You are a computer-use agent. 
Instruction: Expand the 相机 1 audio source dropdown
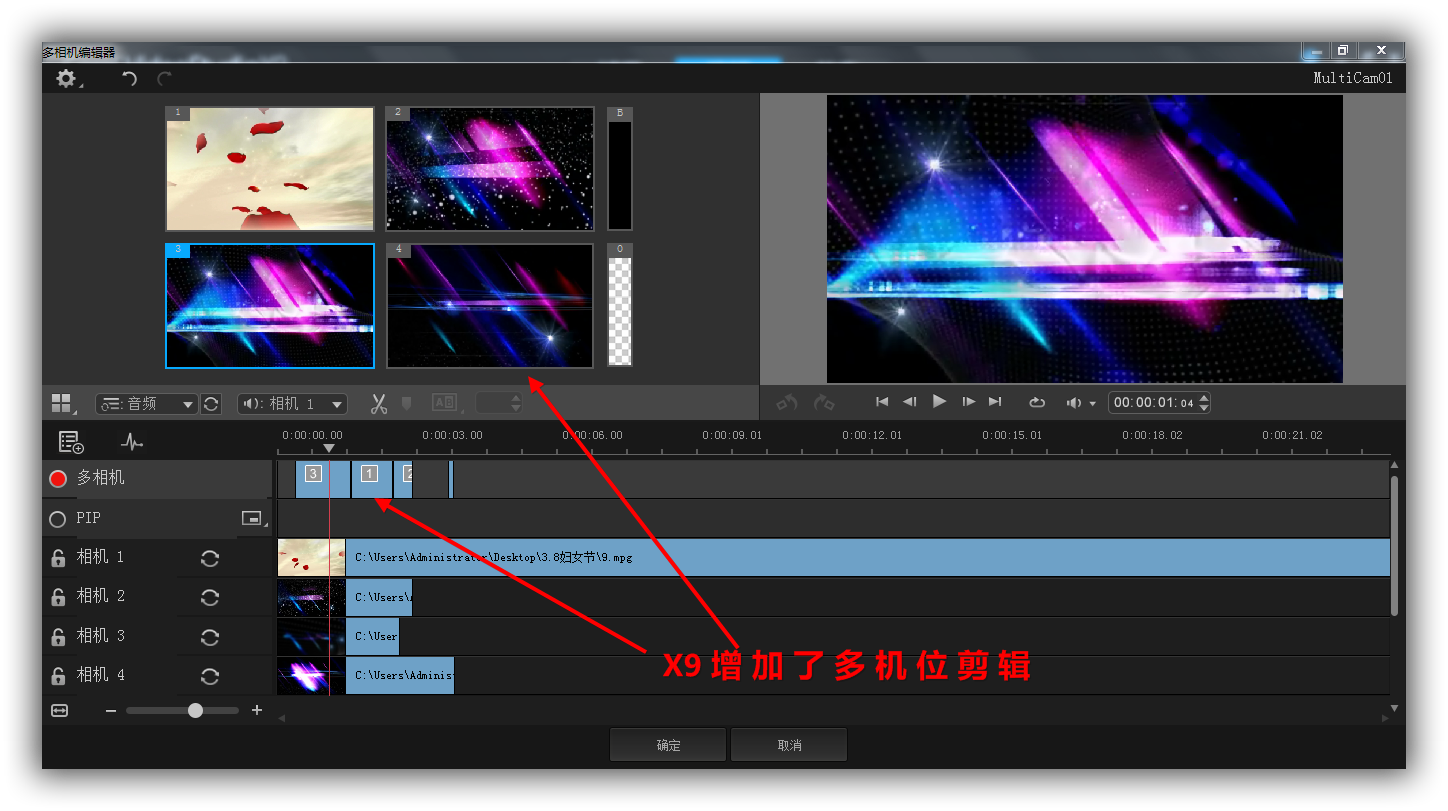[292, 404]
